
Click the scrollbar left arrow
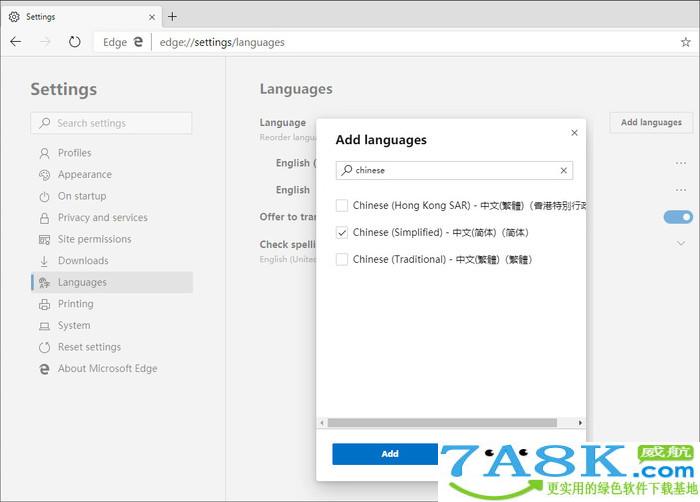322,423
